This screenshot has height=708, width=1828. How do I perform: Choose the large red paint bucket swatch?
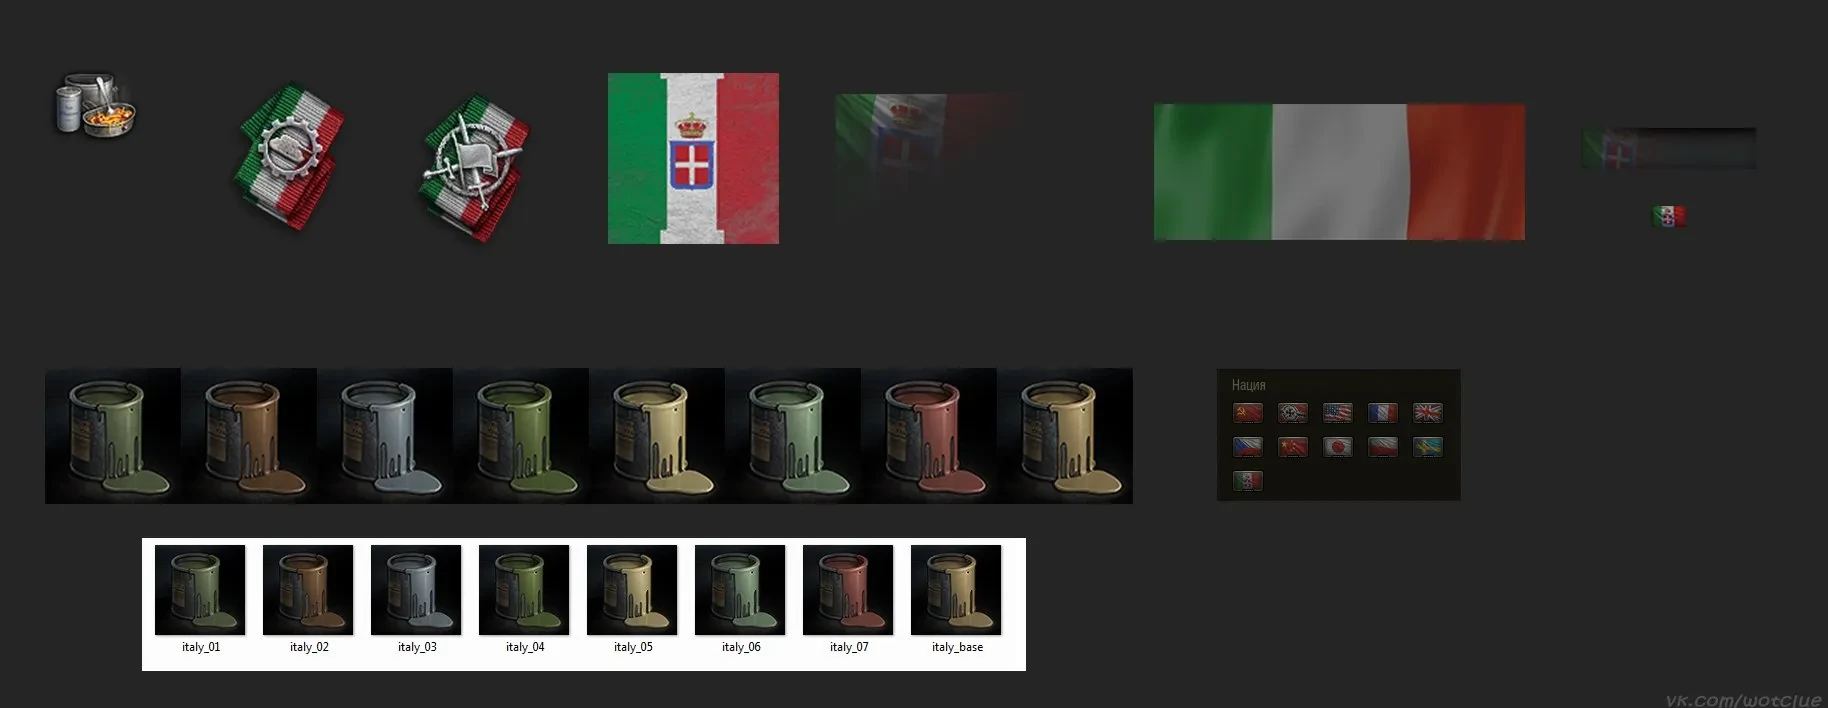[929, 436]
